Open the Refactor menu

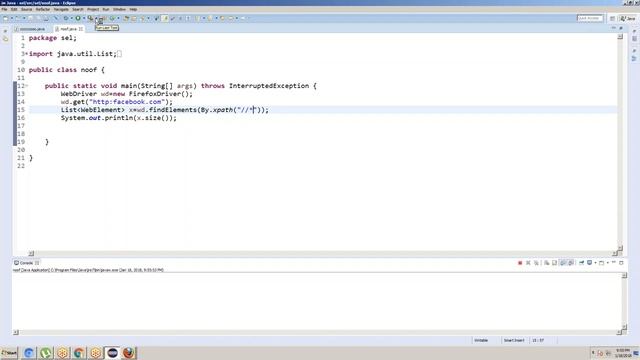(42, 9)
